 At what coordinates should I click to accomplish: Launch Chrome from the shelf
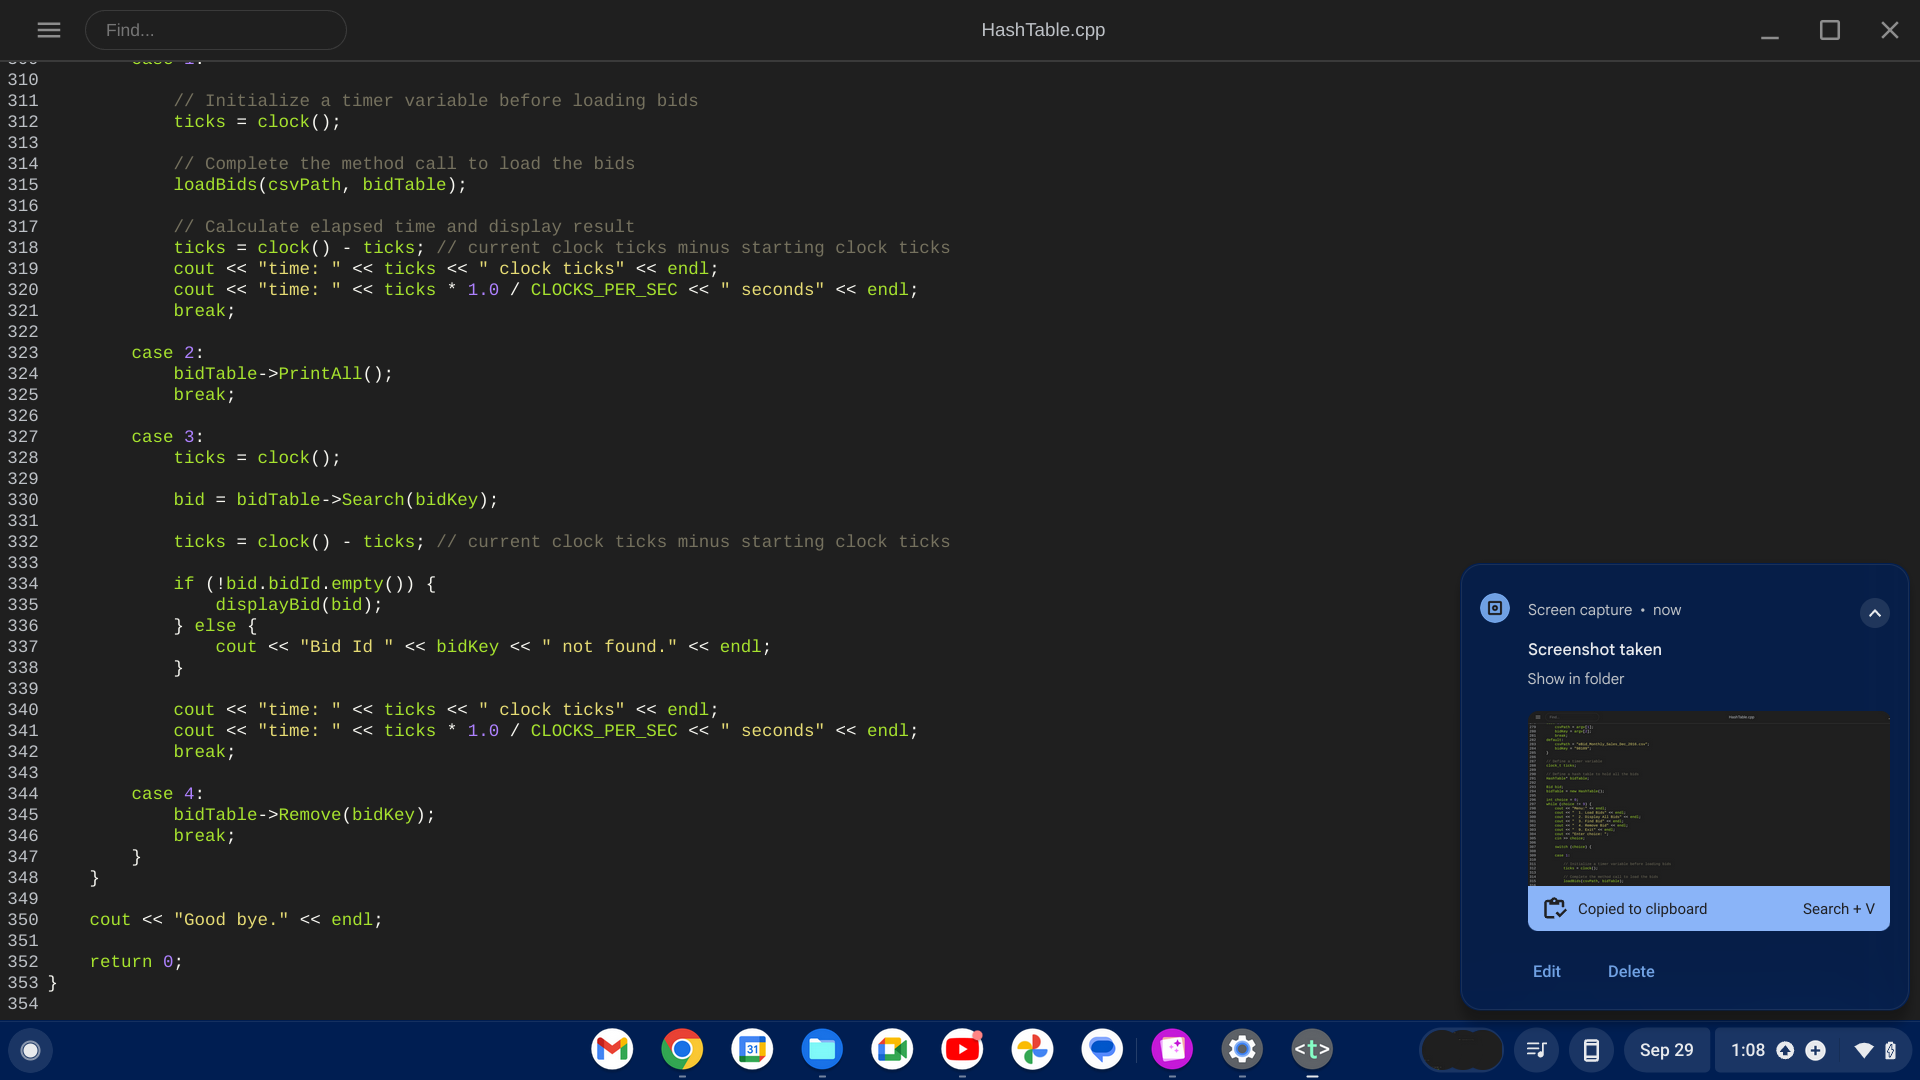click(x=681, y=1049)
